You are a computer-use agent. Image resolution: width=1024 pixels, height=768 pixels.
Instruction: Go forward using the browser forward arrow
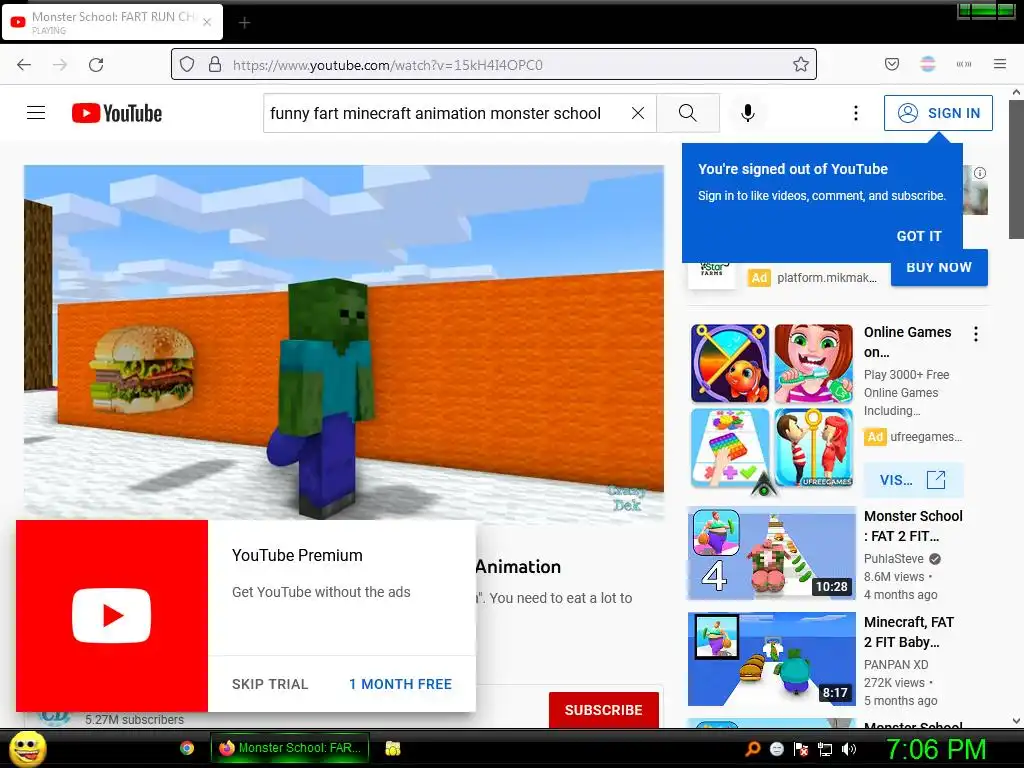60,65
